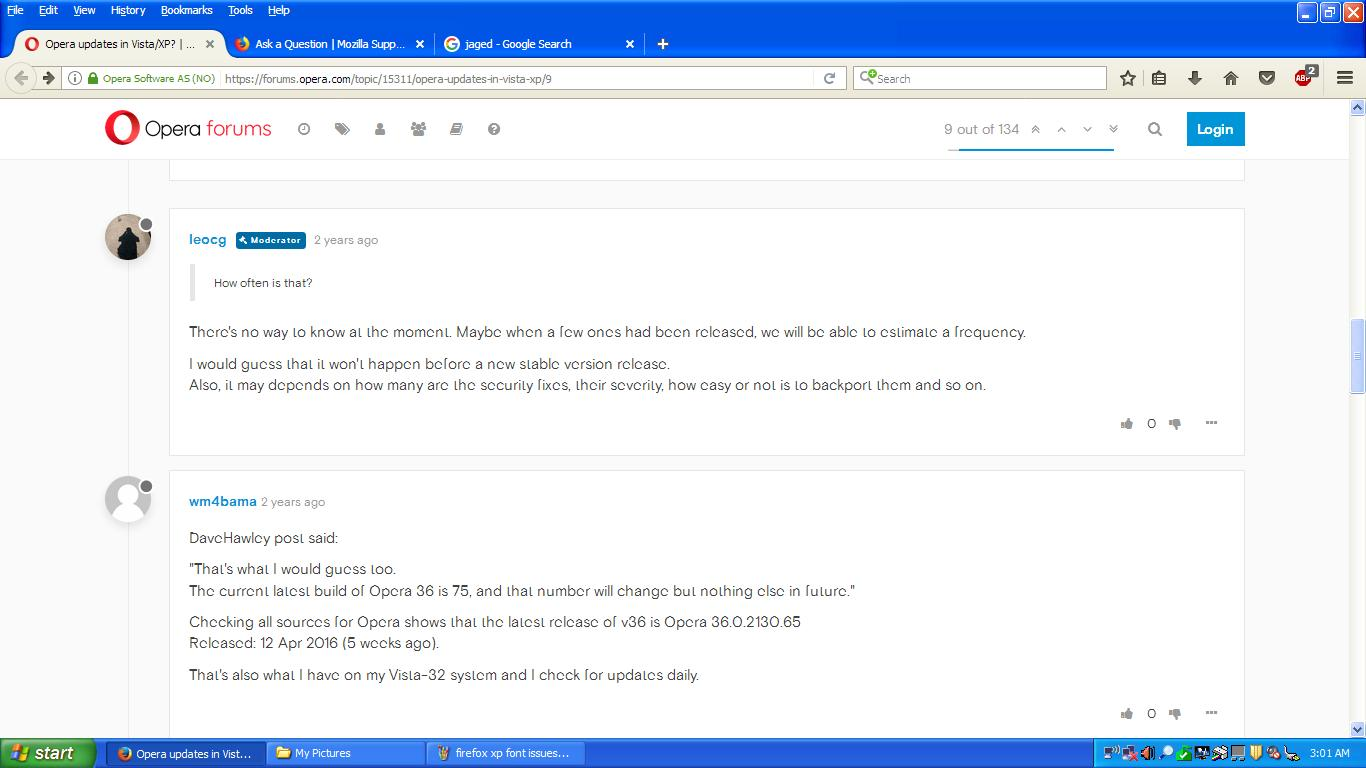Bookmark this page with the star icon
Screen dimensions: 1366x768
coord(1128,78)
